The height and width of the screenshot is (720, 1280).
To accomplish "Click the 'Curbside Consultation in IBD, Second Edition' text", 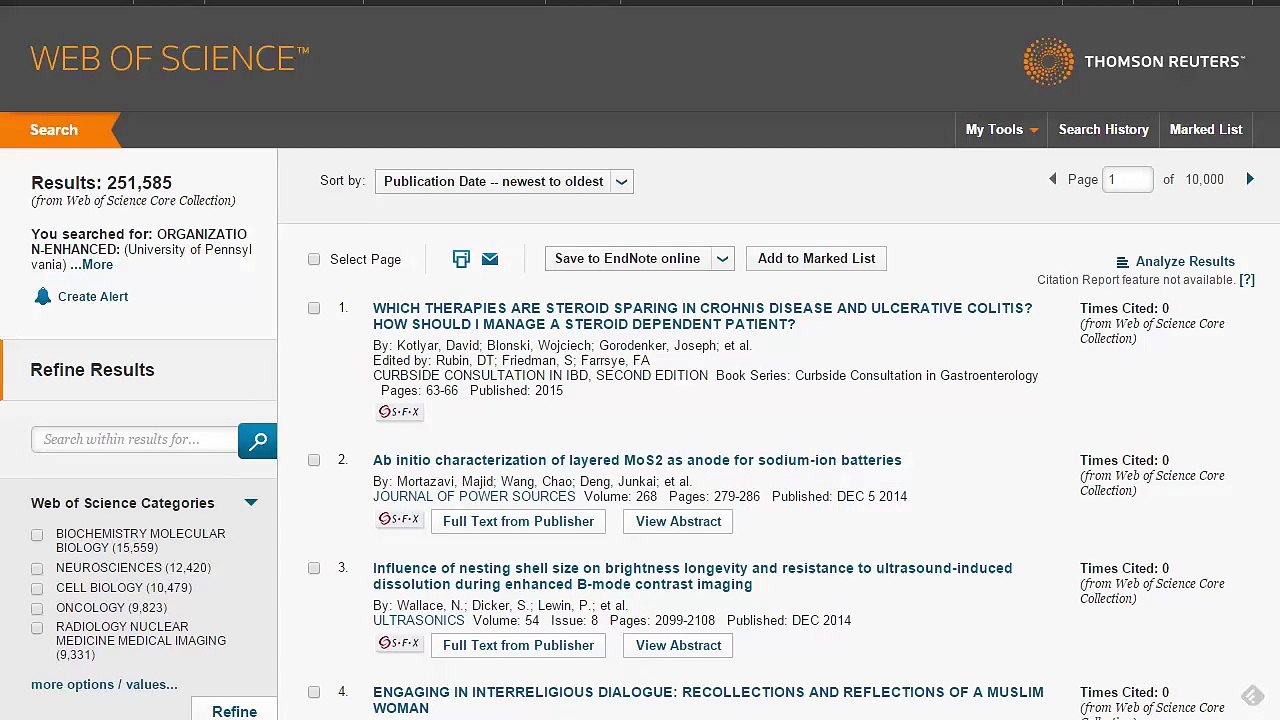I will coord(540,376).
